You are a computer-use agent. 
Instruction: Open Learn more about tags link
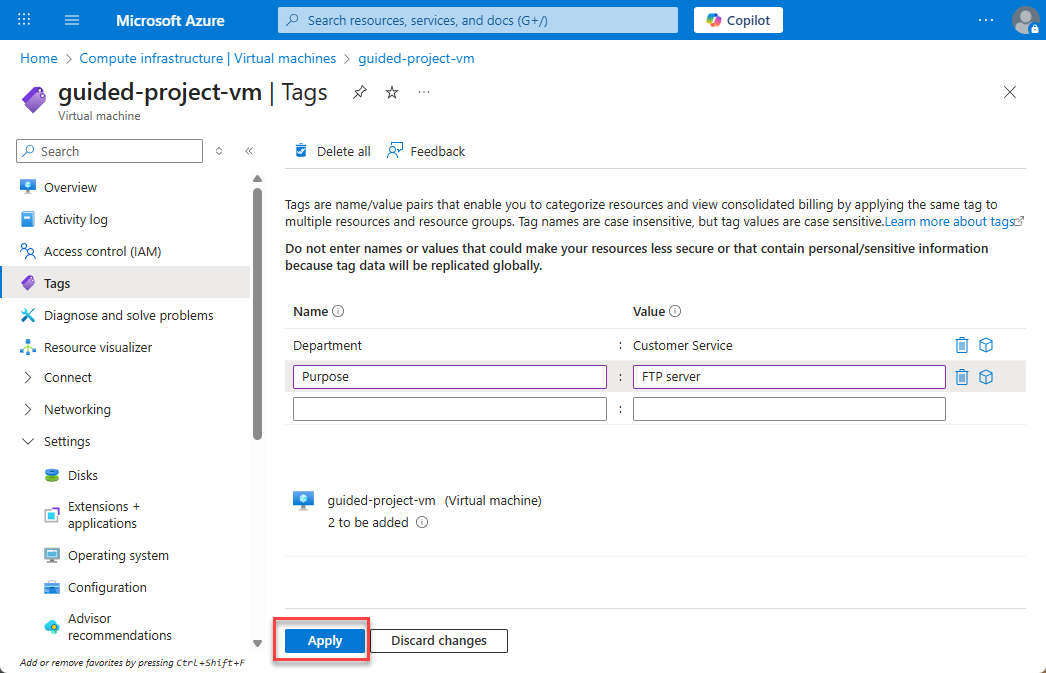[949, 222]
